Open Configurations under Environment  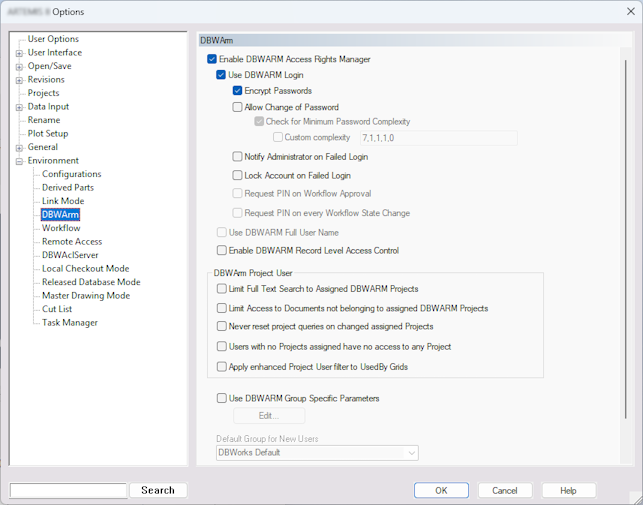72,174
